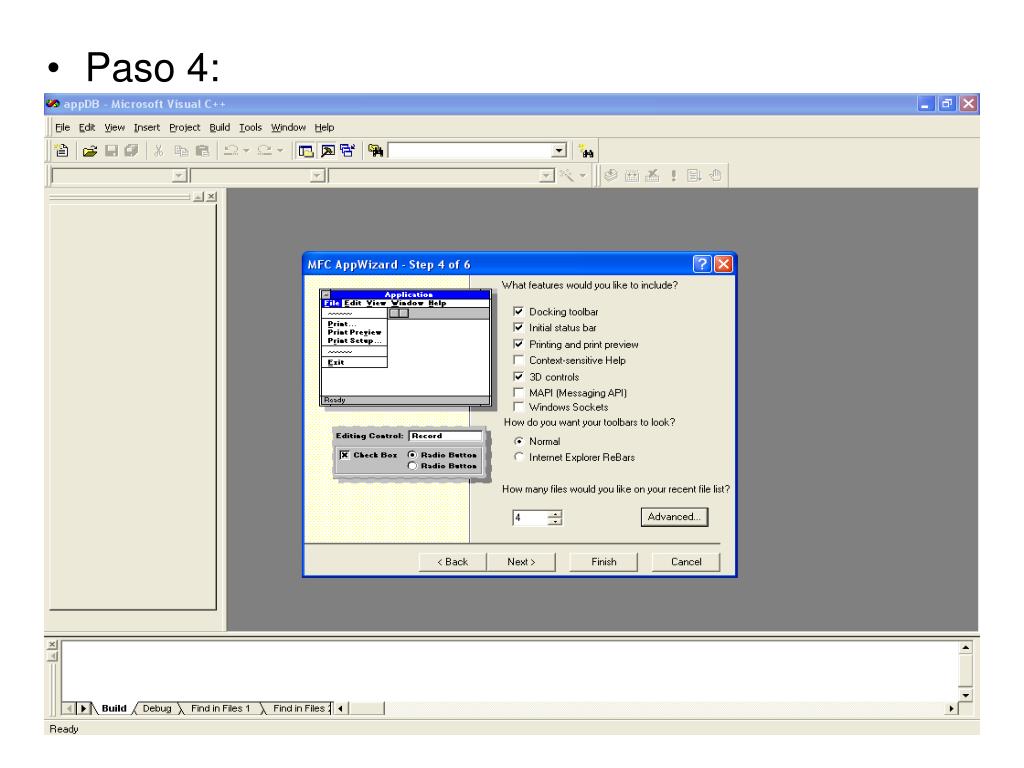Screen dimensions: 1024x768
Task: Open WizardBar members combo dropdown
Action: coord(547,176)
